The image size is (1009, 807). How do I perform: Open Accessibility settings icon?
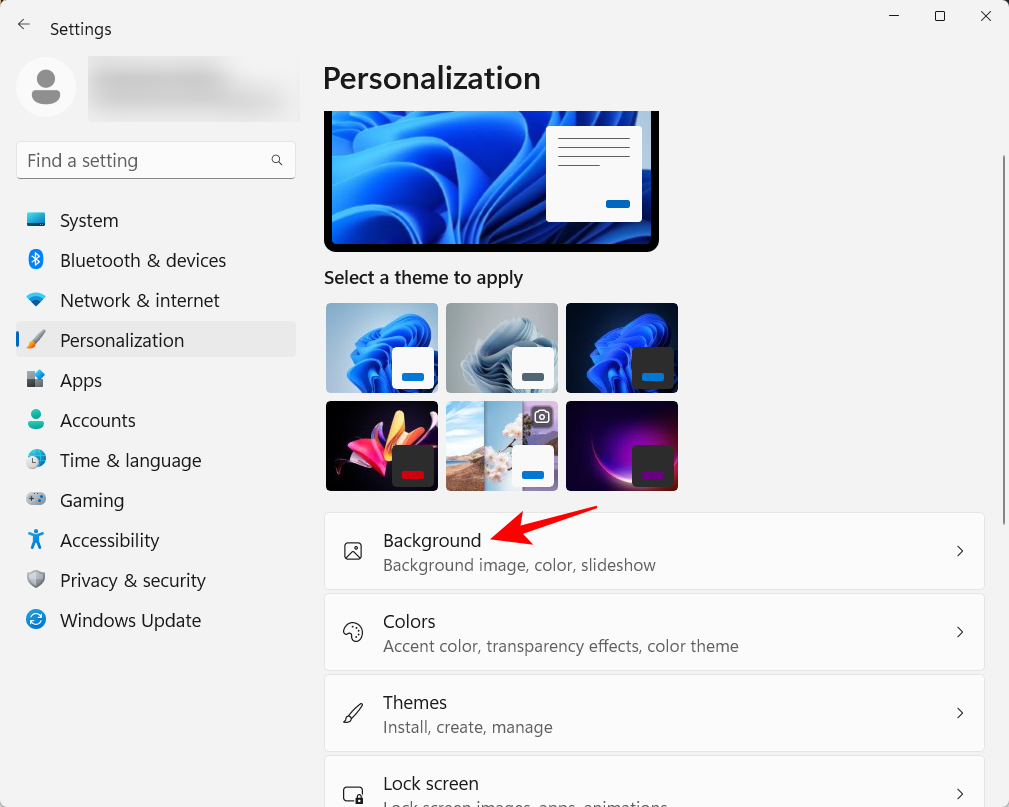[x=36, y=540]
